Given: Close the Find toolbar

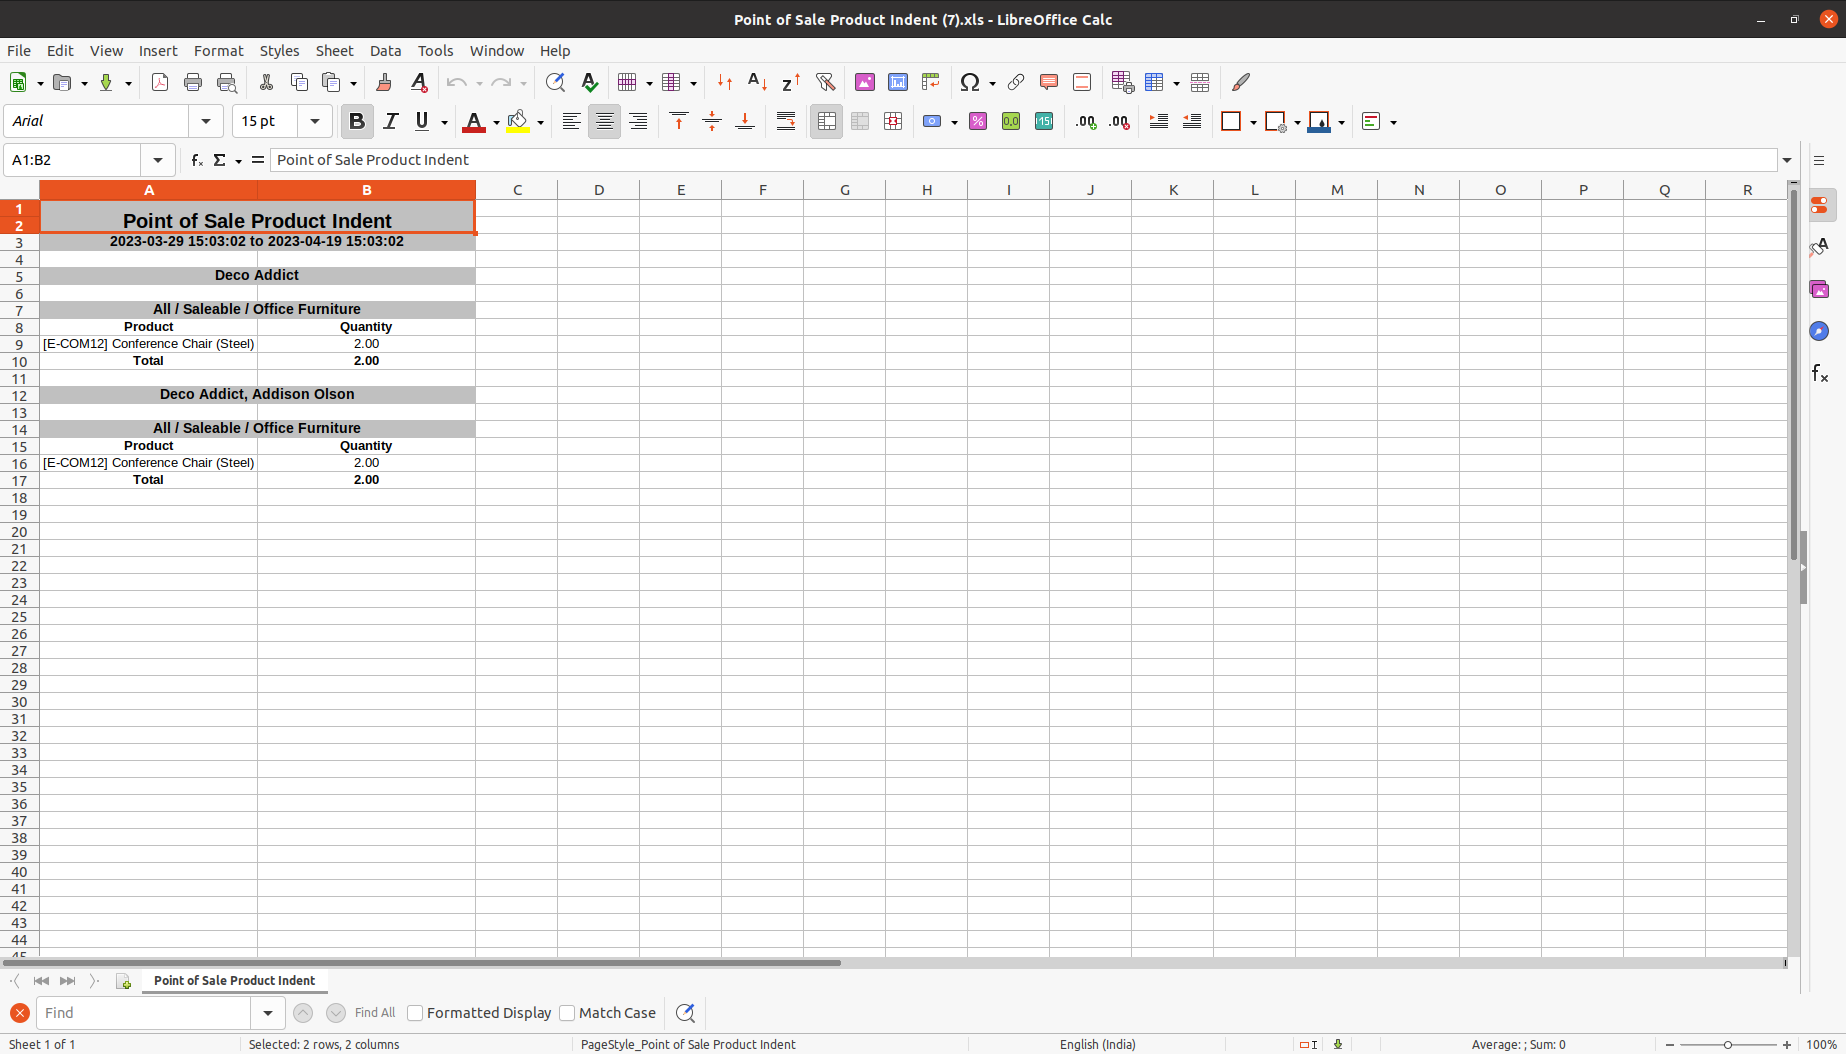Looking at the screenshot, I should [x=19, y=1013].
